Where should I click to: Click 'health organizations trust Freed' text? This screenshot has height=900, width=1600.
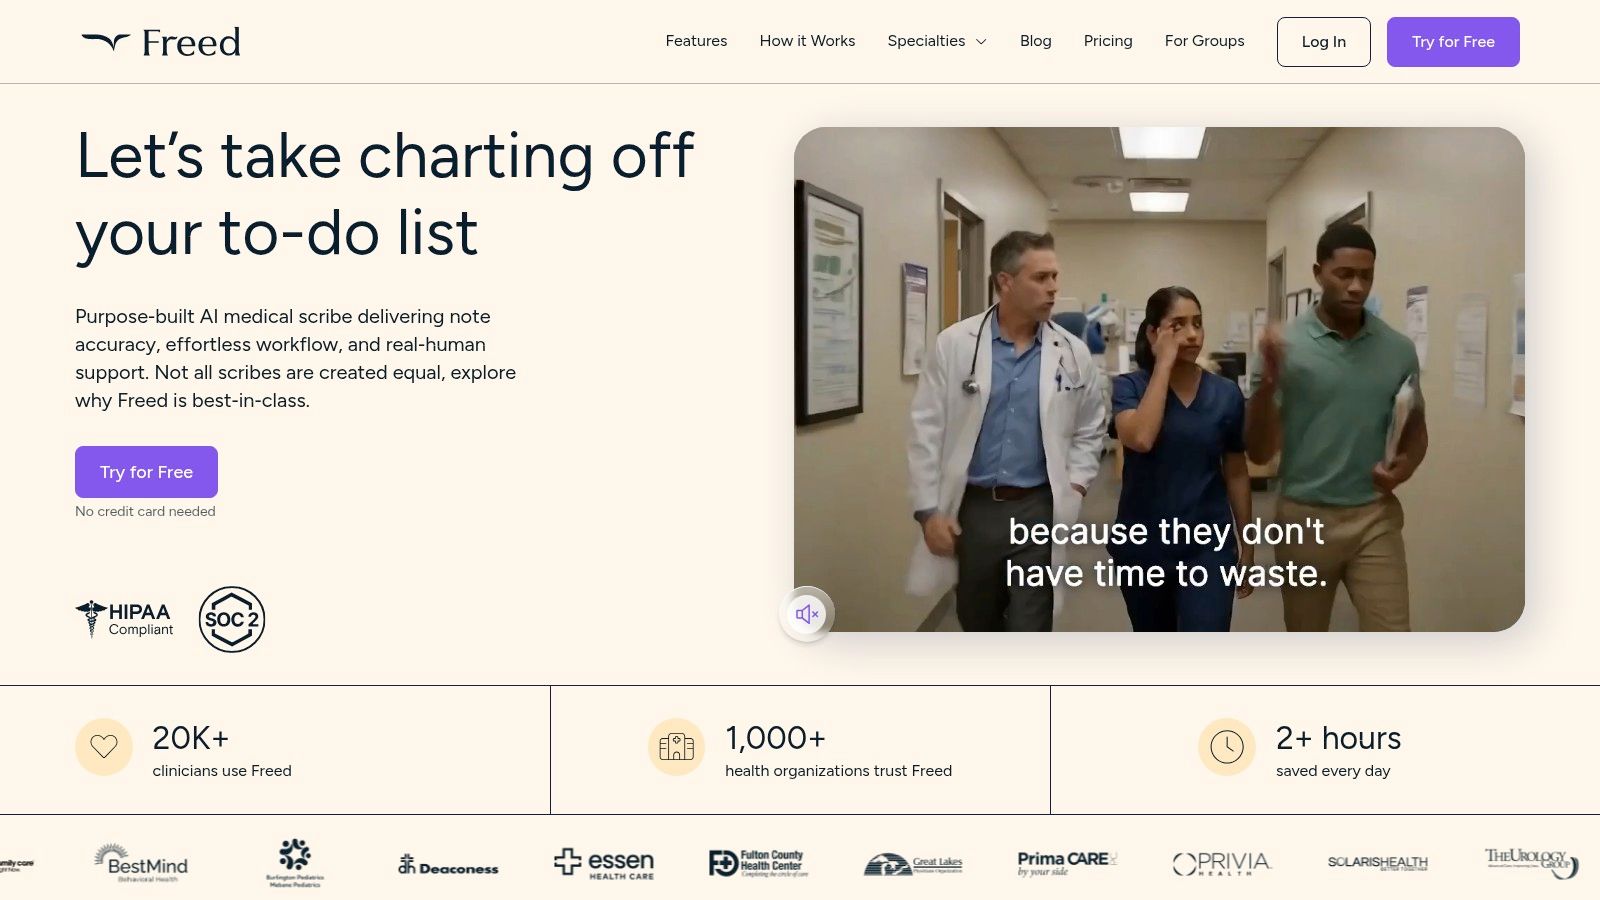(838, 771)
